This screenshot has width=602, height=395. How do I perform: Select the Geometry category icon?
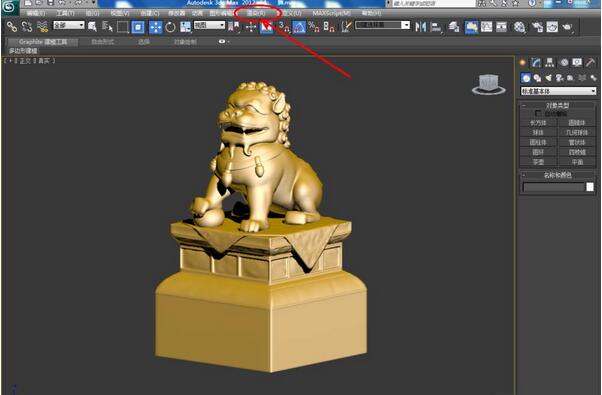[526, 78]
